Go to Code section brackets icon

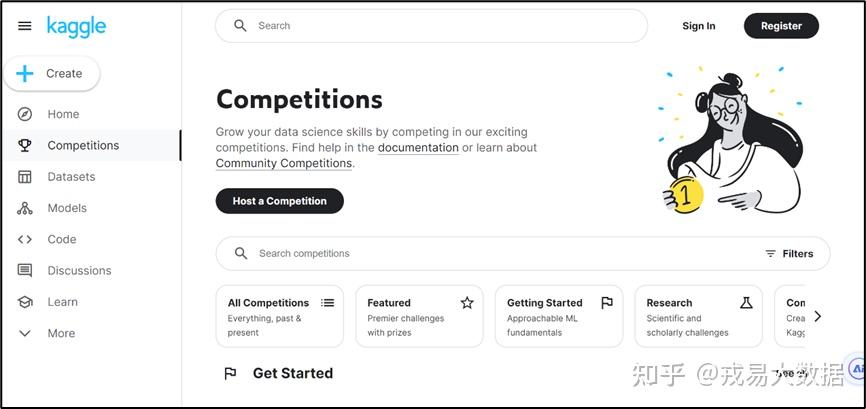[x=25, y=240]
